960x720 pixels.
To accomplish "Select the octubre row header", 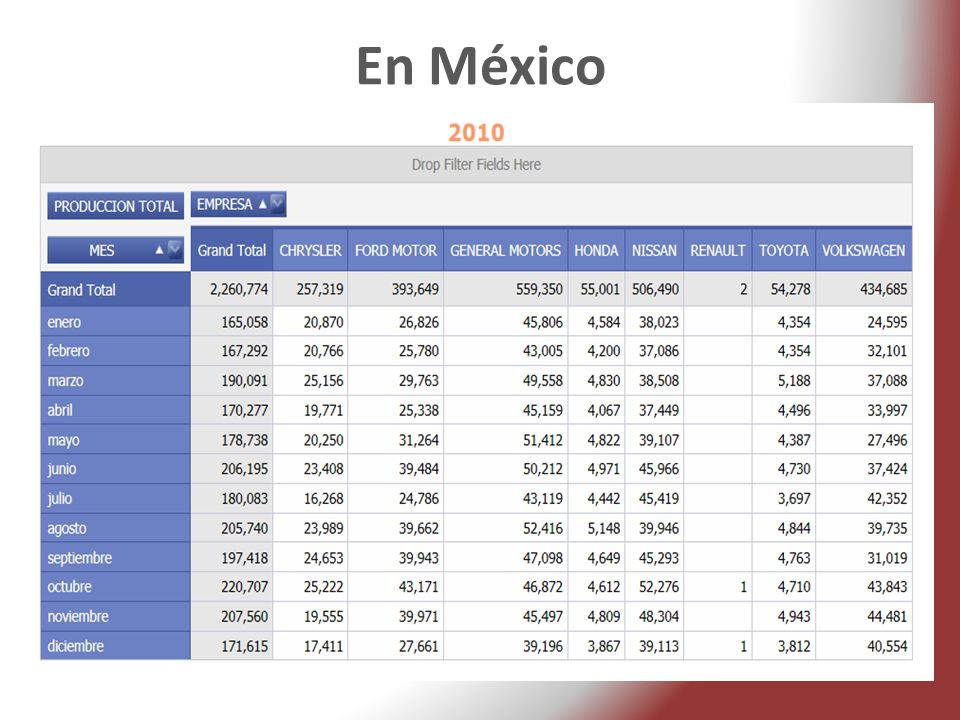I will click(x=116, y=587).
